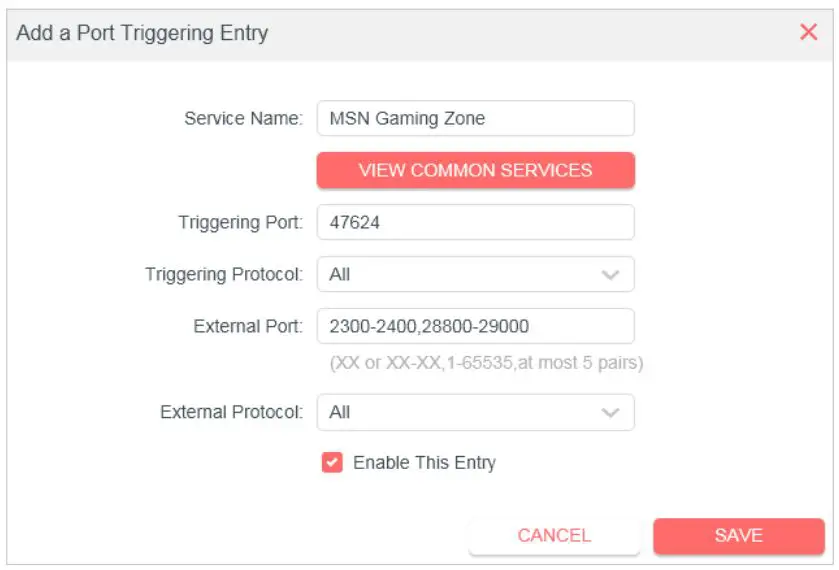Screen dimensions: 839x570
Task: Click the Triggering Protocol label
Action: [223, 274]
